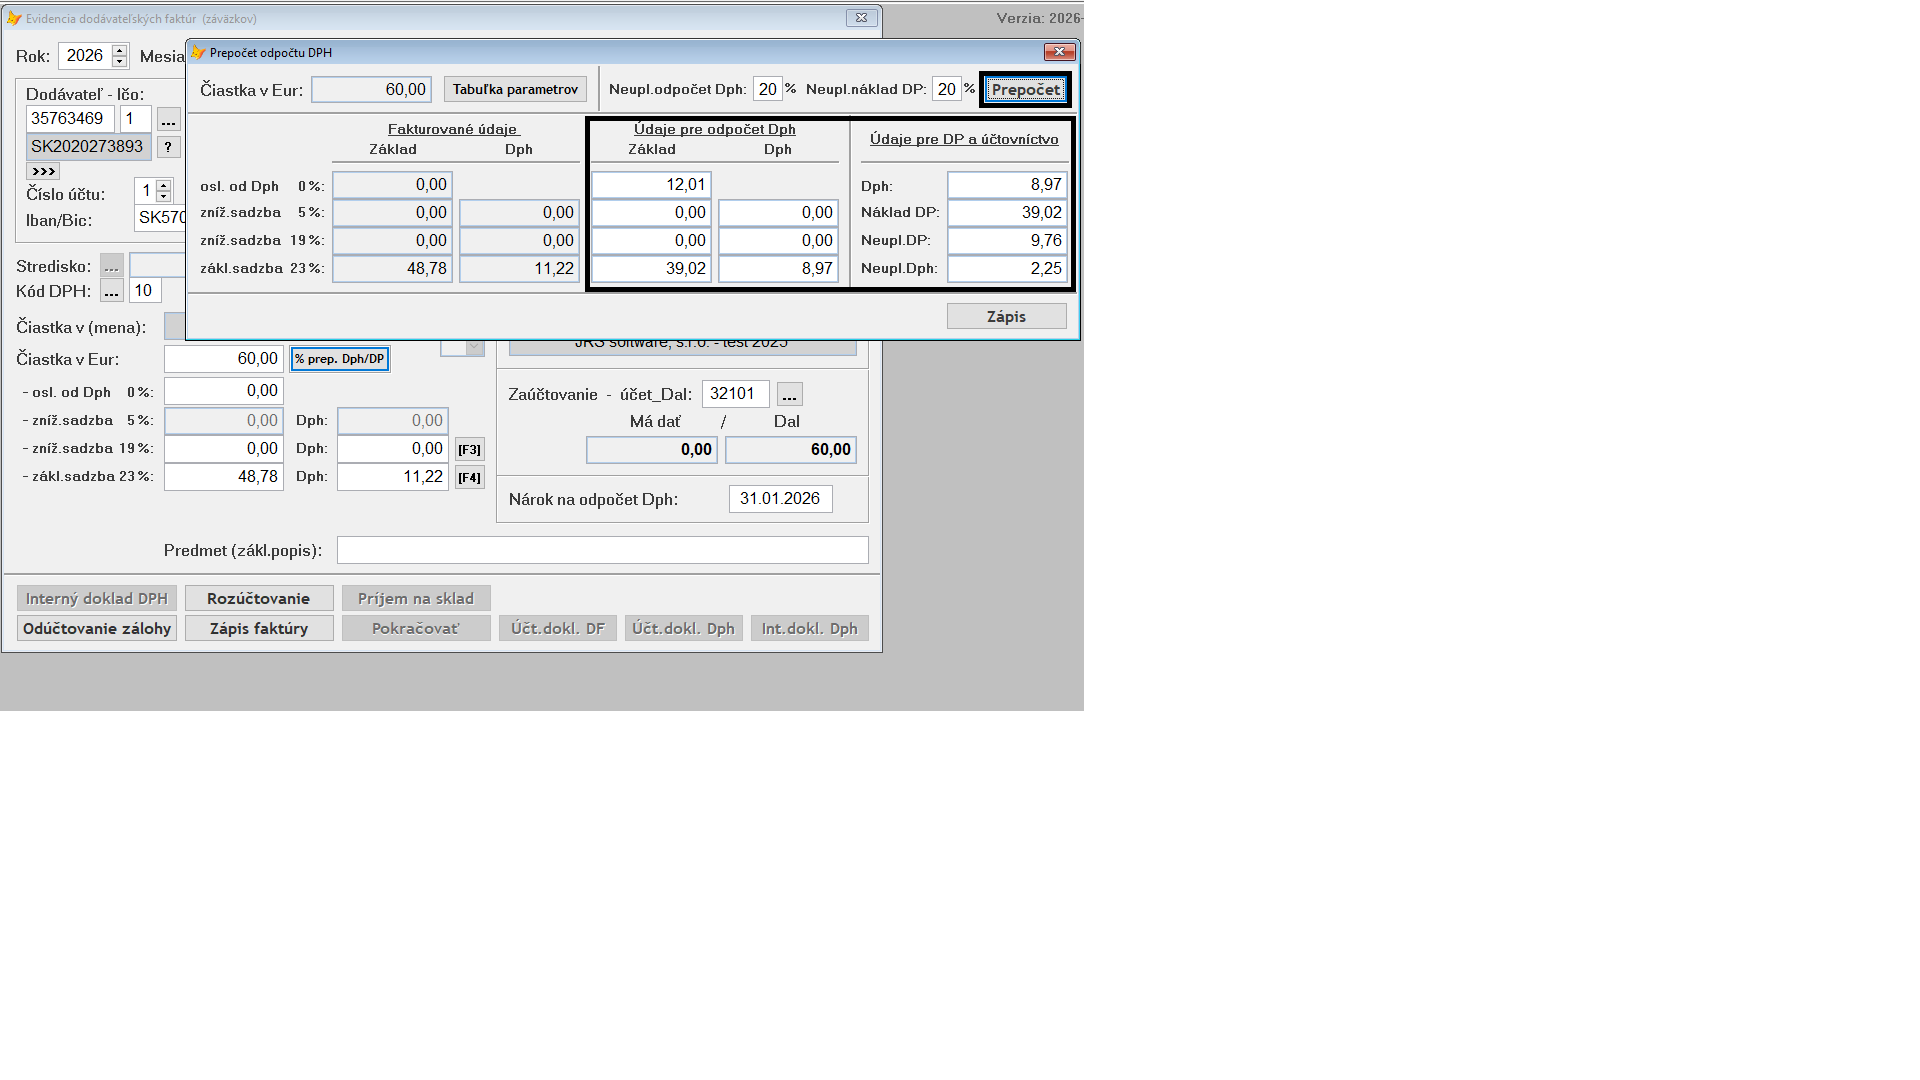Open supplier lookup ellipsis beside Ičo
Screen dimensions: 1920x1080
(x=168, y=120)
